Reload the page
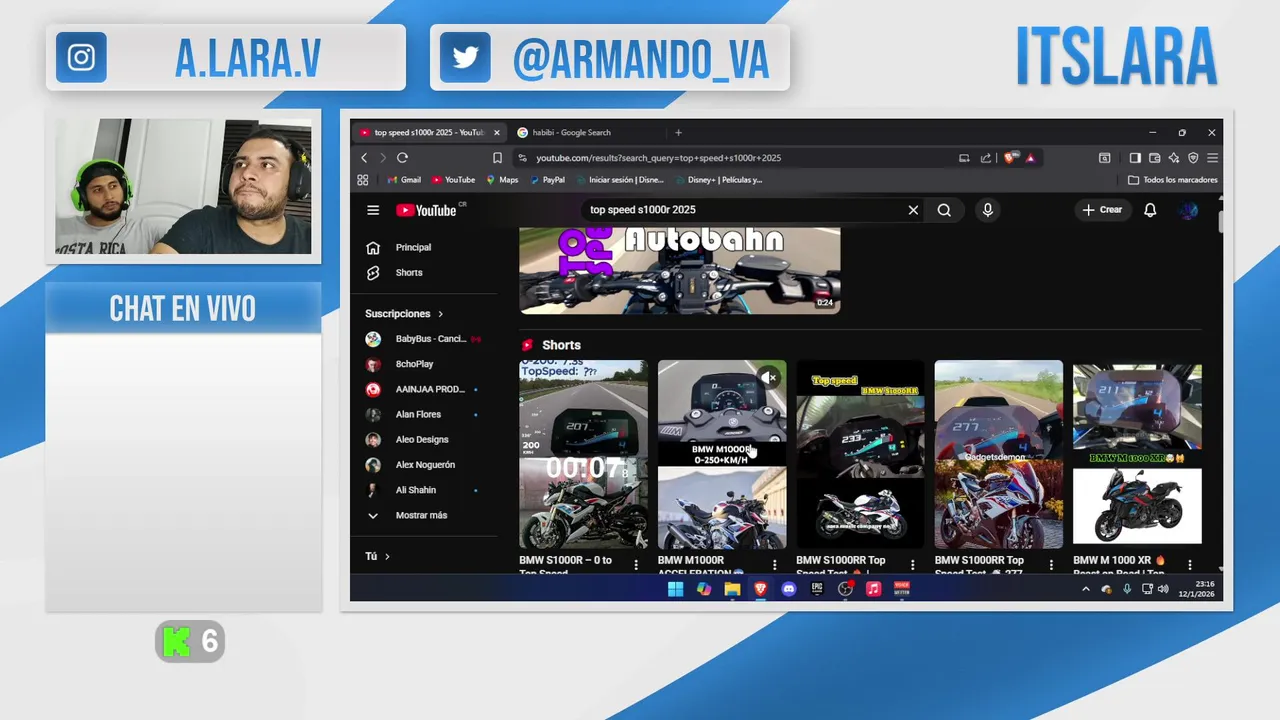This screenshot has height=720, width=1280. [402, 158]
